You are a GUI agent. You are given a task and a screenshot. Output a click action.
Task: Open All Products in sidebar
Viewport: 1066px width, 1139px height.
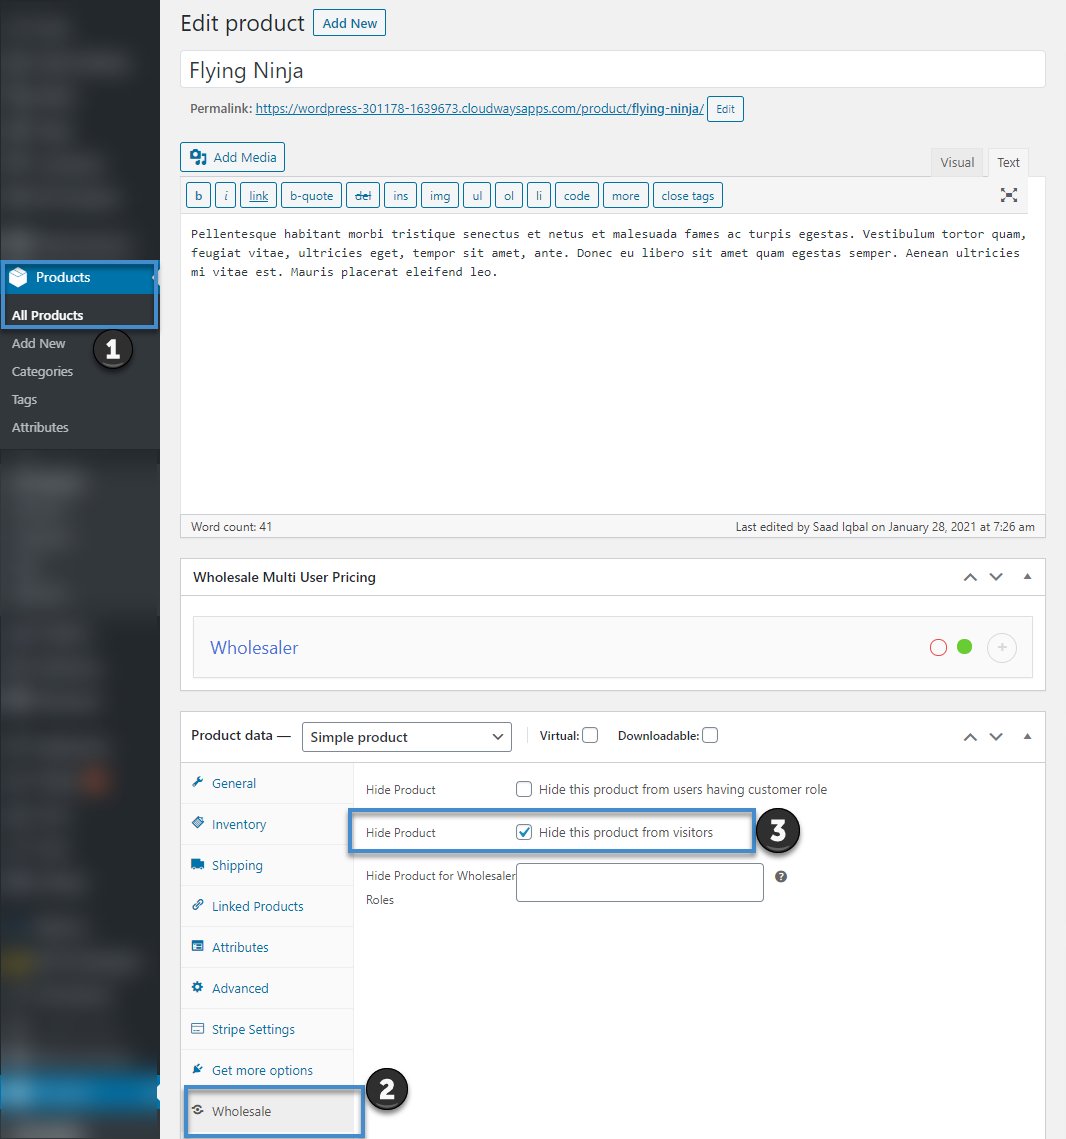pos(47,315)
